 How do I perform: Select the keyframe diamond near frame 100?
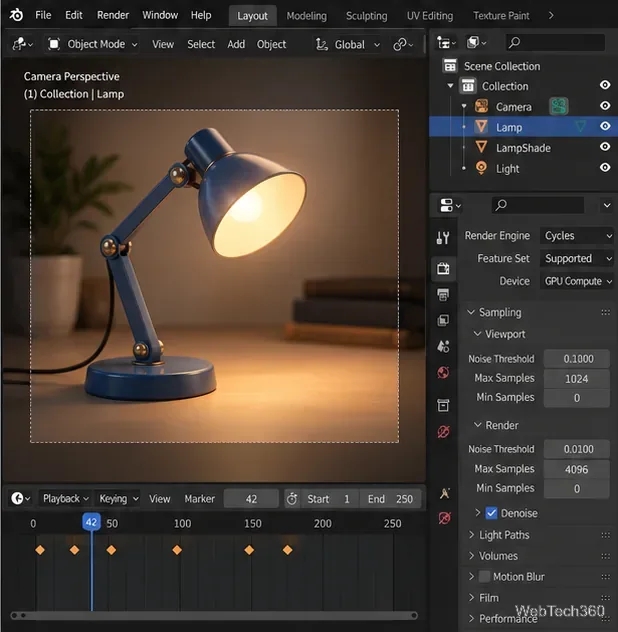coord(177,550)
